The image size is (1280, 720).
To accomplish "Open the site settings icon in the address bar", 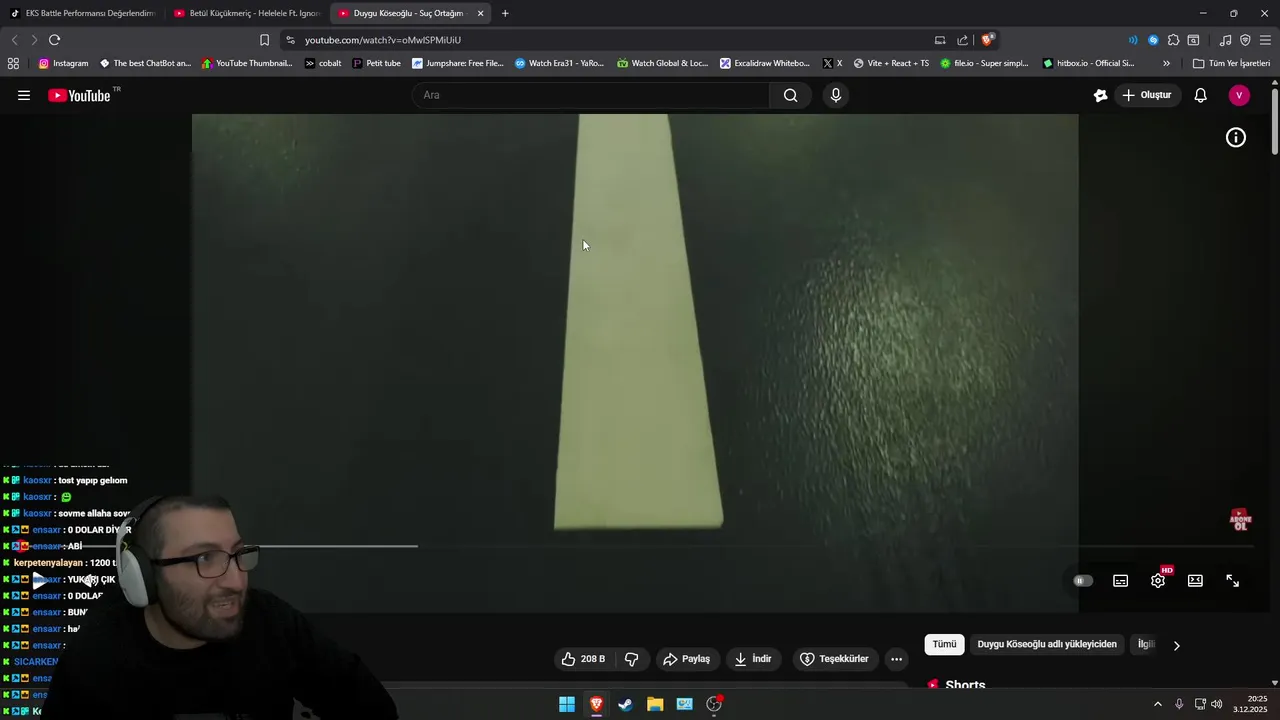I will click(x=290, y=40).
